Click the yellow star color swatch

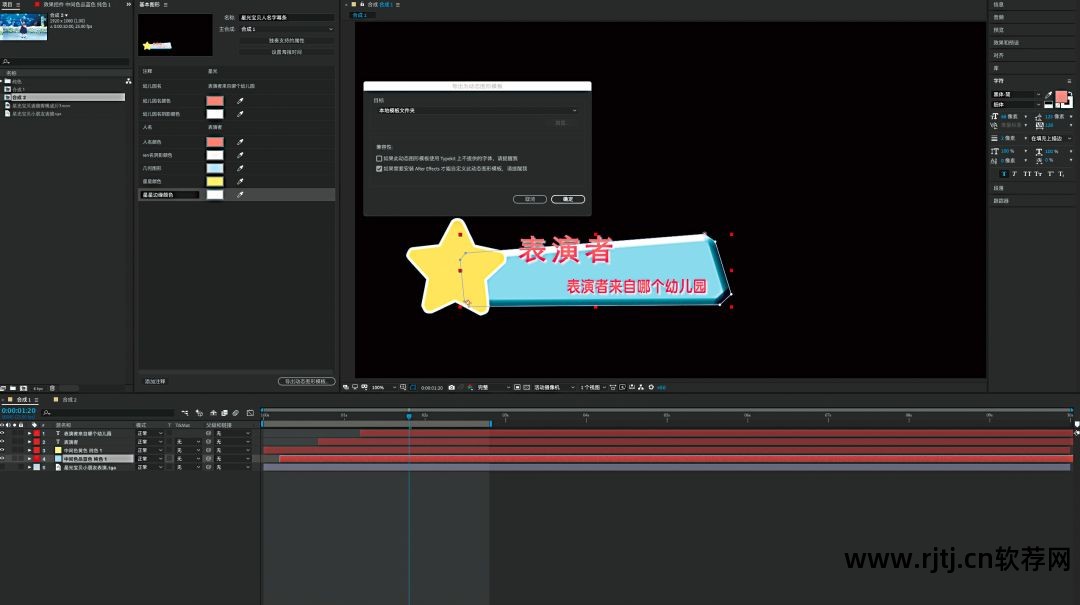tap(215, 181)
